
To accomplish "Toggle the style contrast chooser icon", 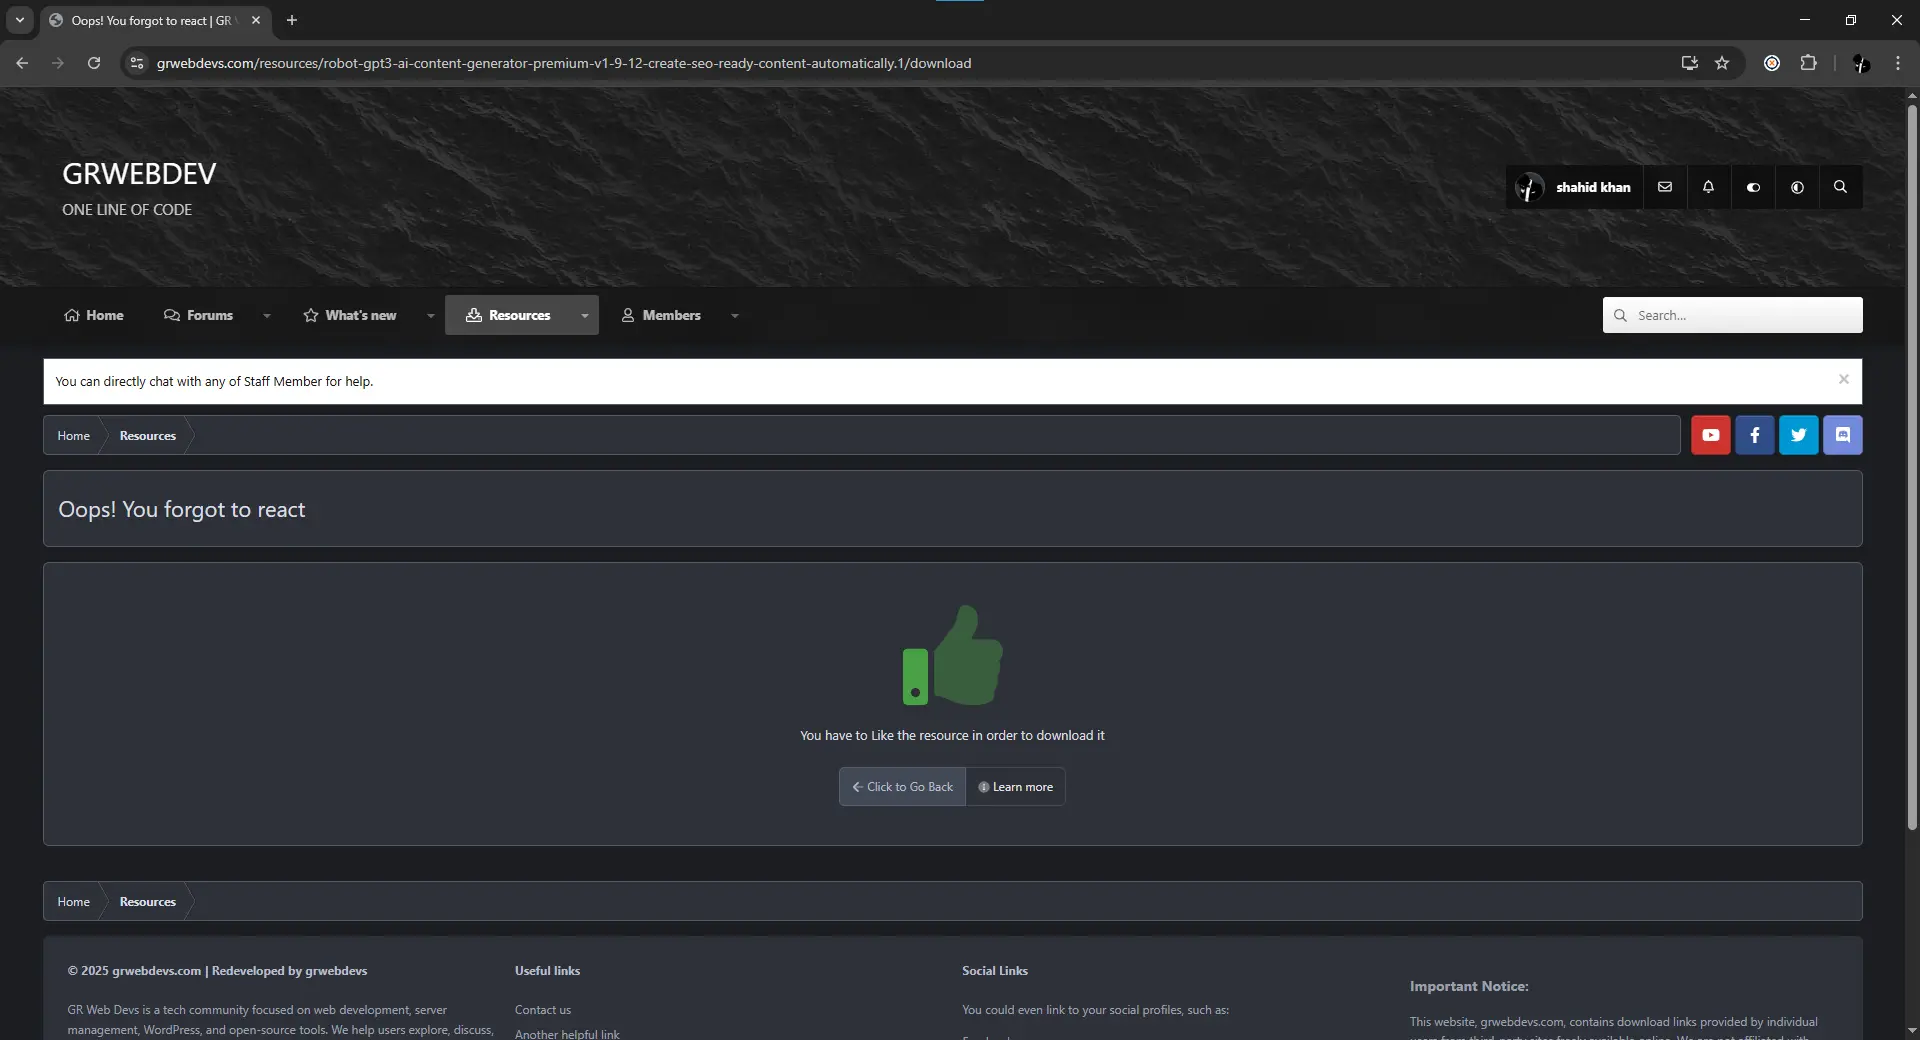I will pos(1797,187).
